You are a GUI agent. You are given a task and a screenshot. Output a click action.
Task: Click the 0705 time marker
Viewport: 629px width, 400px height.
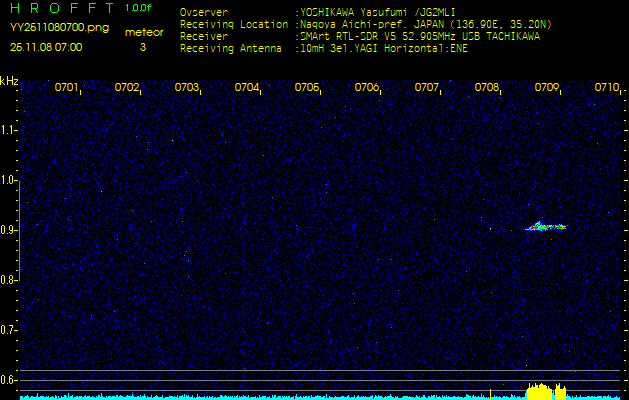pos(307,87)
